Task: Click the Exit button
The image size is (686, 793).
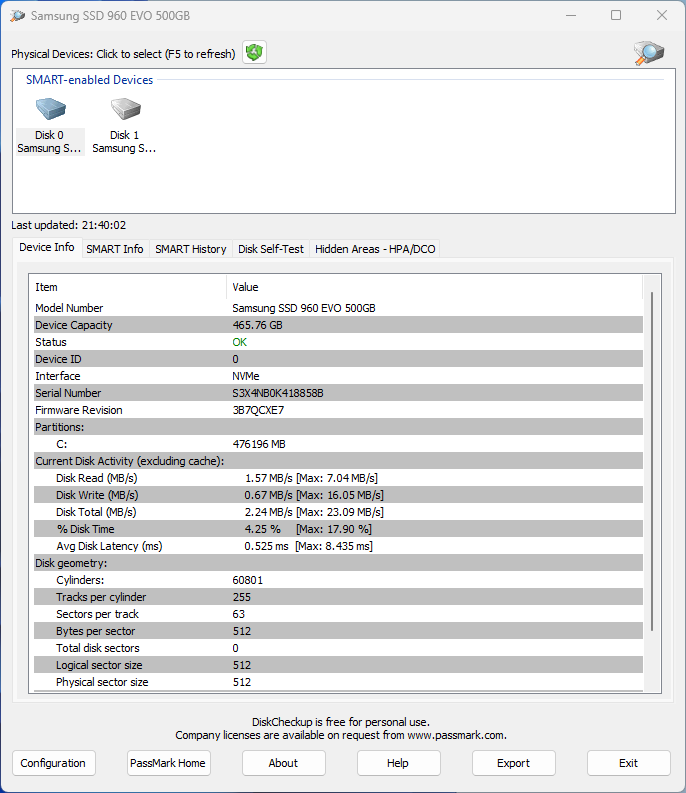Action: pos(628,763)
